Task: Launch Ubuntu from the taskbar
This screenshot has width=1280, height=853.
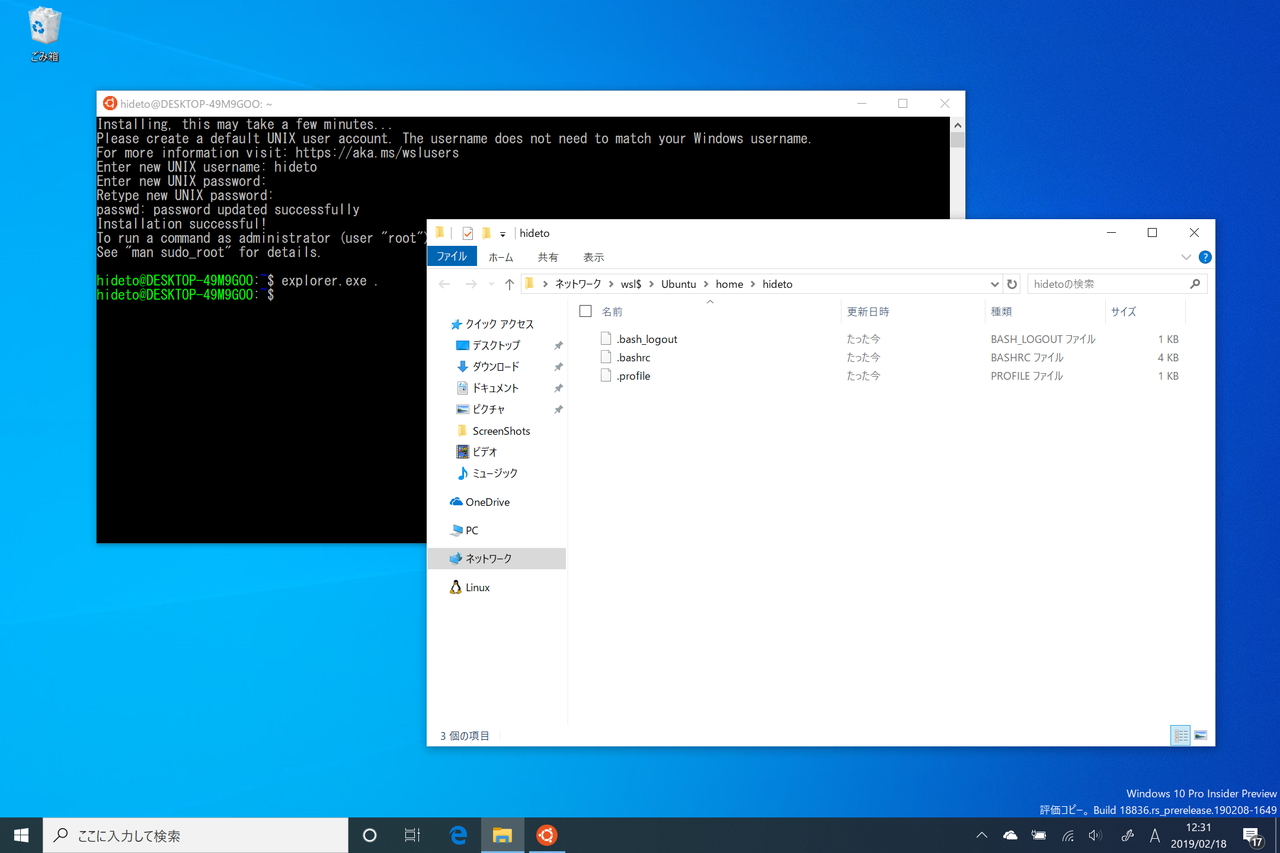Action: [546, 834]
